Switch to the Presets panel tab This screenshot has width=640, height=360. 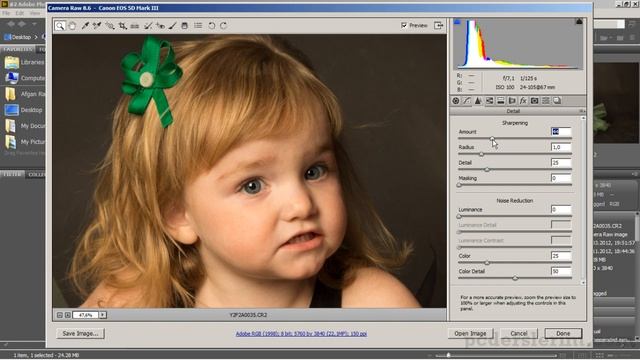click(546, 100)
